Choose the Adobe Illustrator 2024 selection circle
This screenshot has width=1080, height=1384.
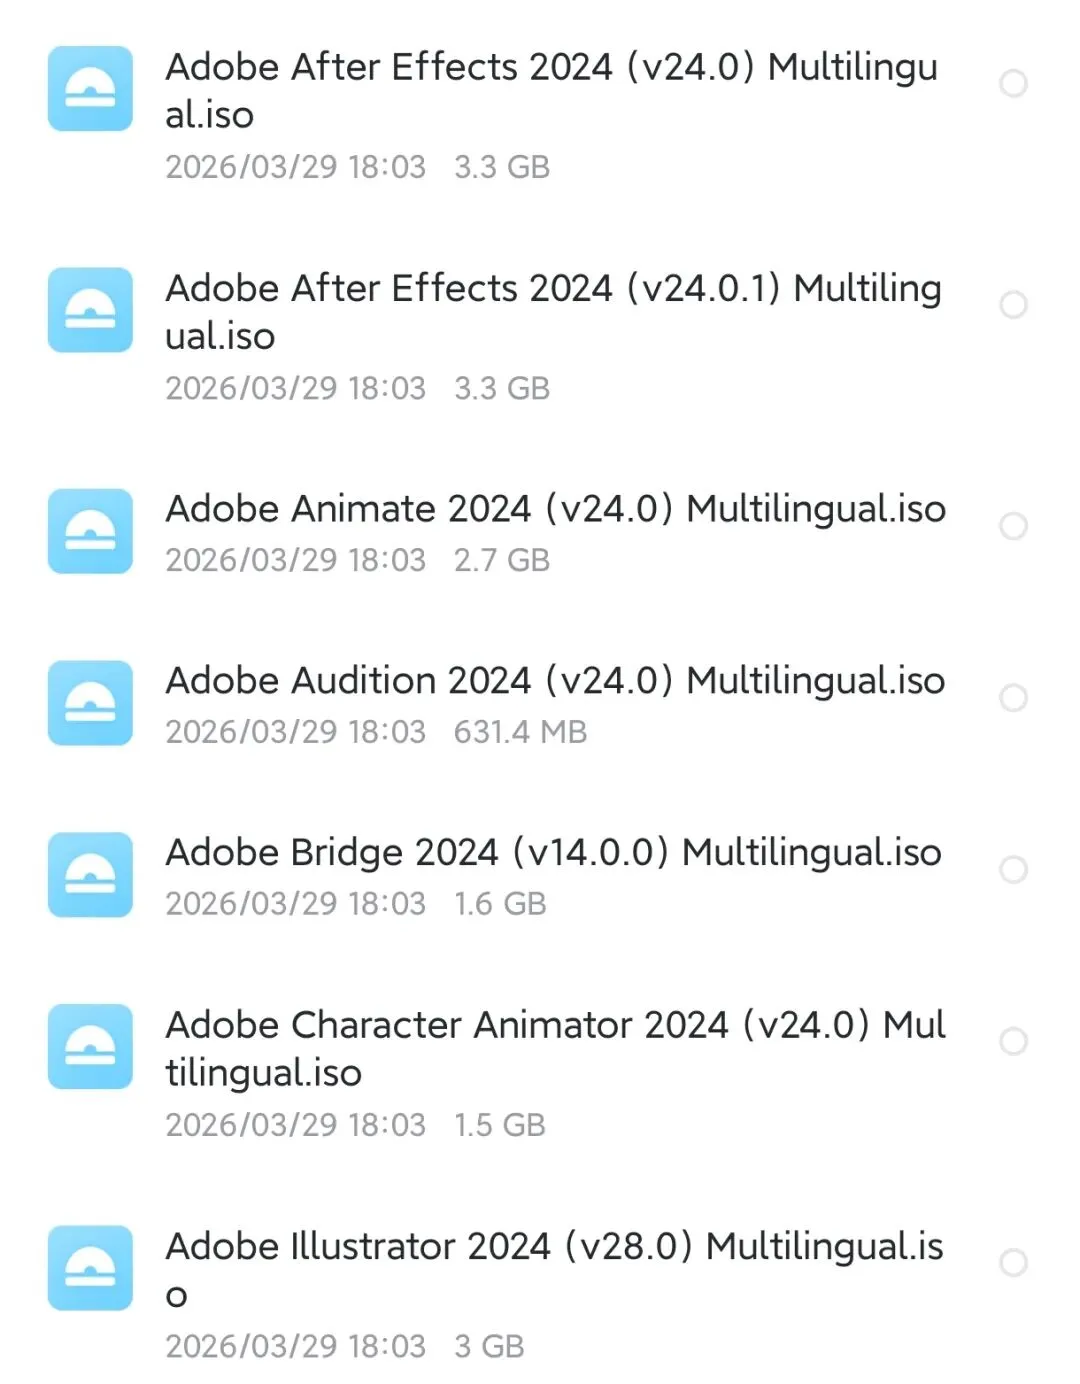1013,1262
